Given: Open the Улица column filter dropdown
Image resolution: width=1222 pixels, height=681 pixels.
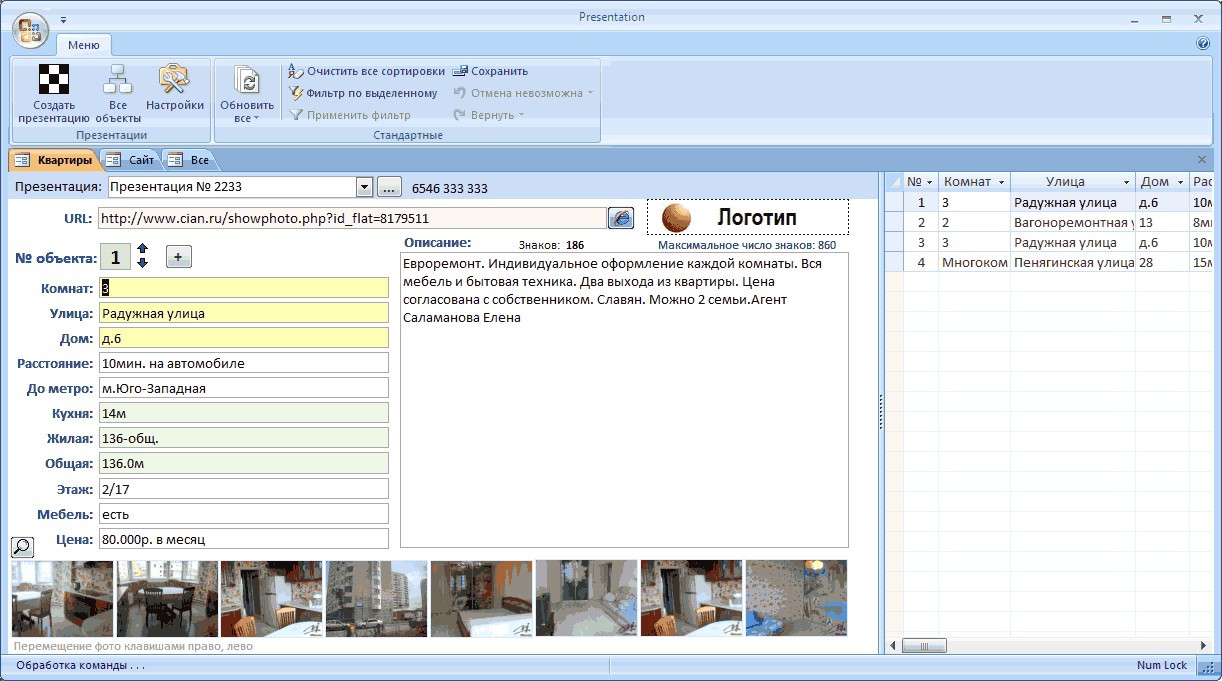Looking at the screenshot, I should 1126,182.
